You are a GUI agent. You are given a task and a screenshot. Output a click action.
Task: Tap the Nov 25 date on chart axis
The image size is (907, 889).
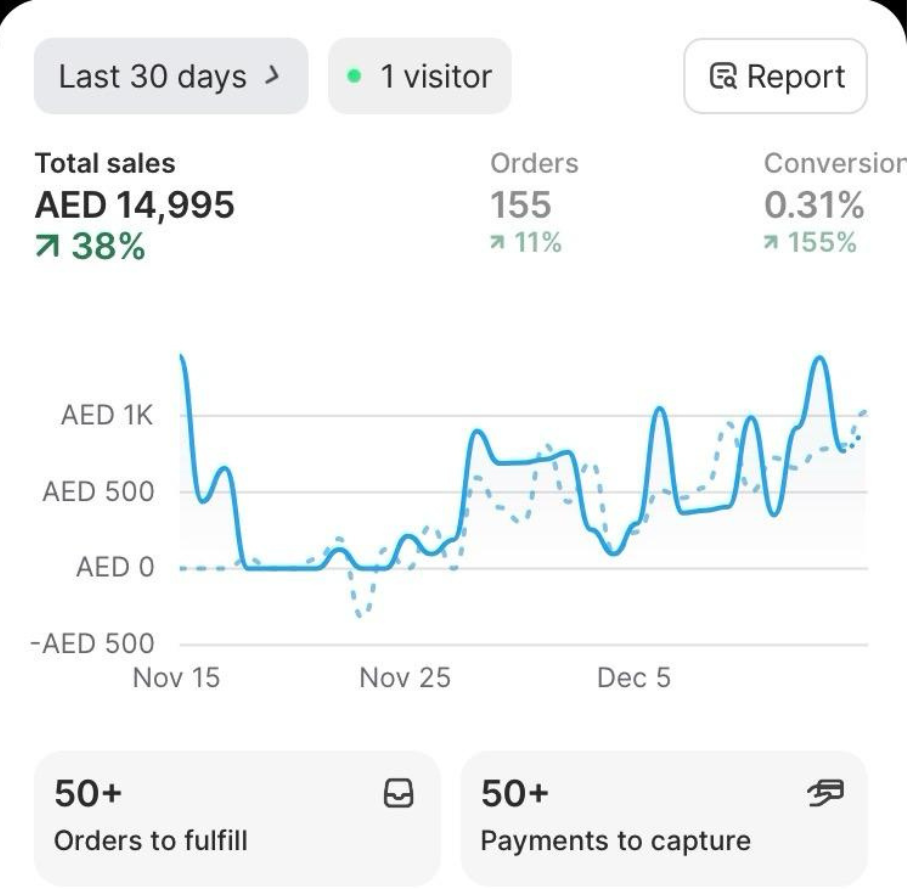(x=405, y=678)
